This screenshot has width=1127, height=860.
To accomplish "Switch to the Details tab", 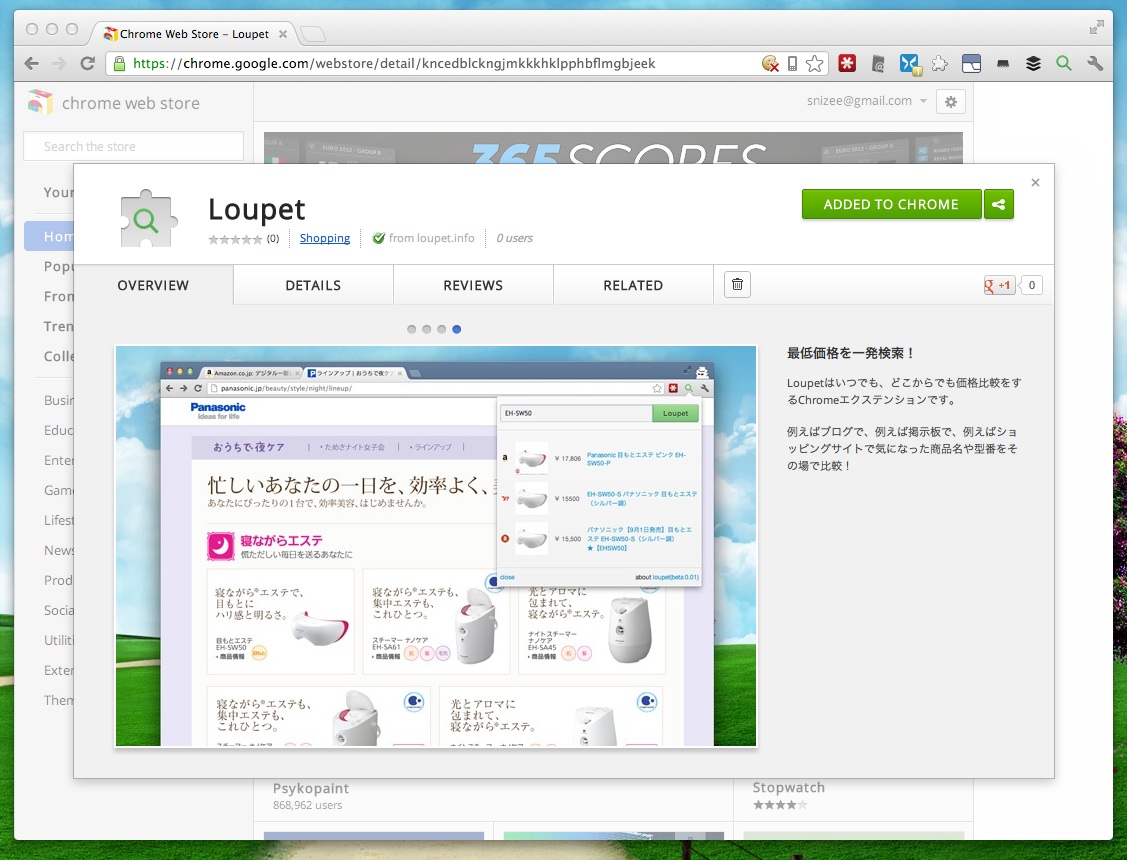I will tap(313, 285).
